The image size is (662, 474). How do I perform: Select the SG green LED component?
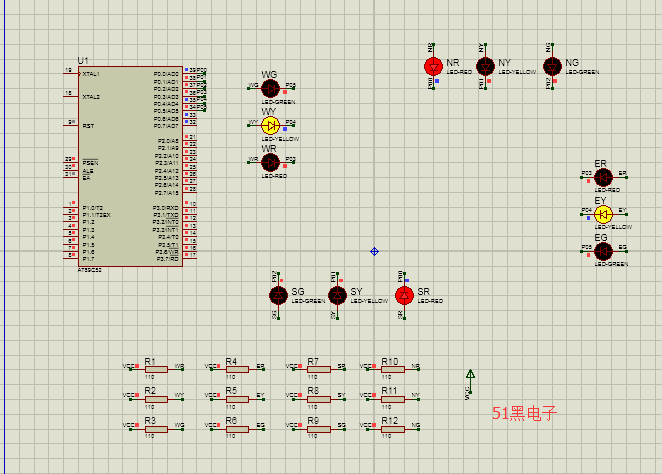point(279,295)
